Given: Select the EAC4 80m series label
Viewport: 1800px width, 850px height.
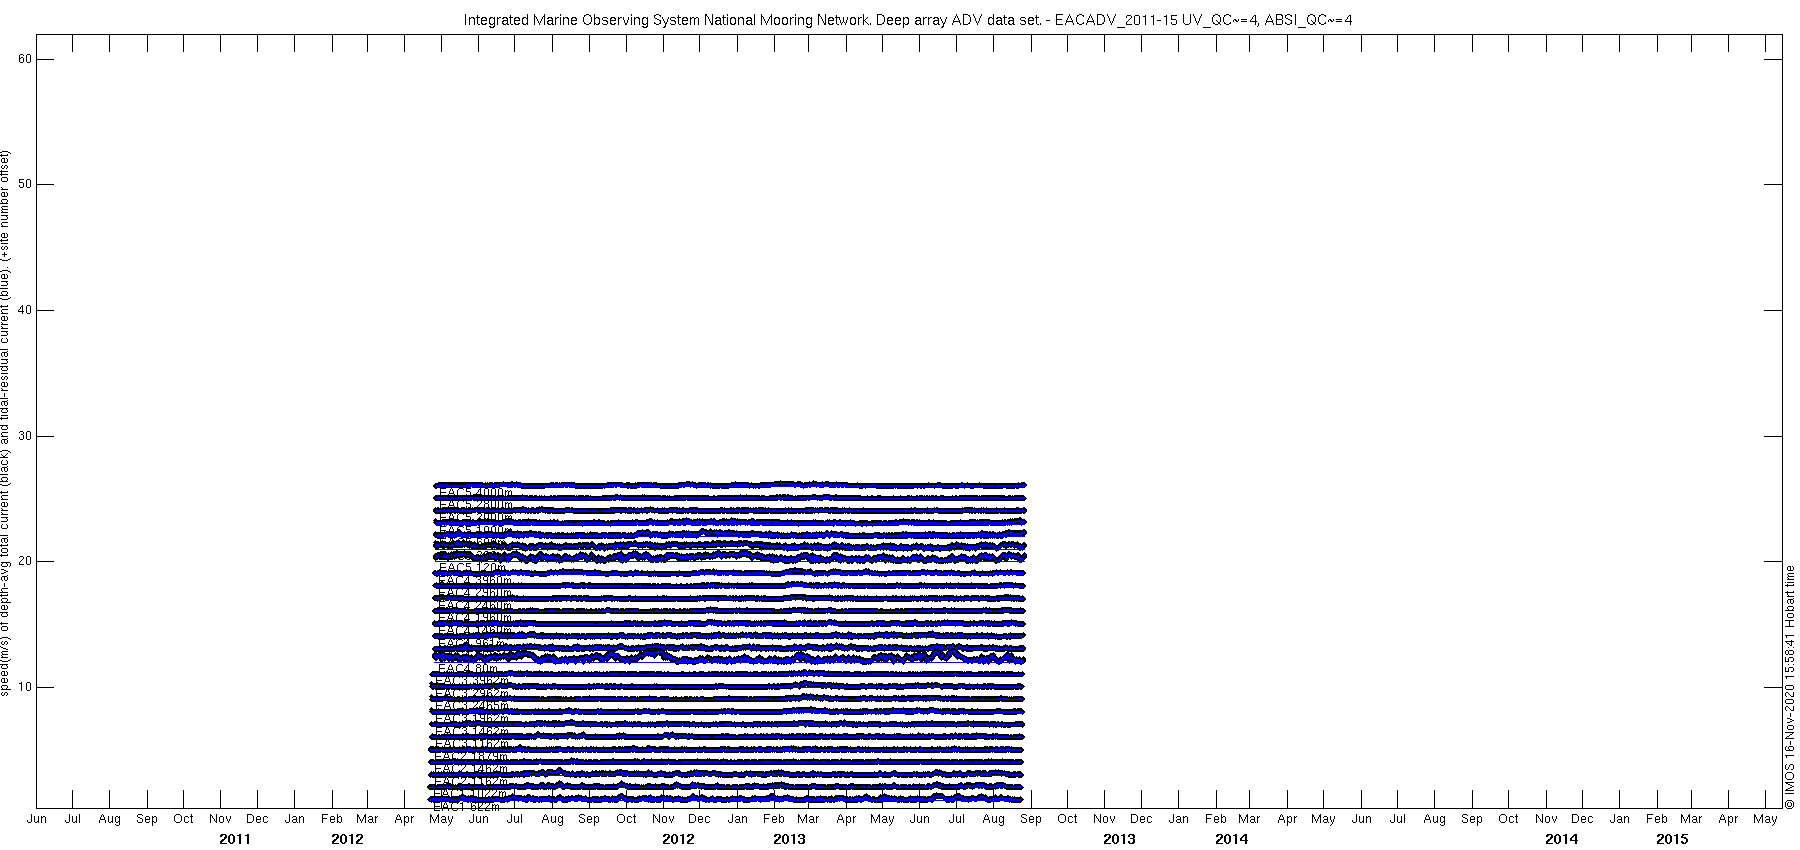Looking at the screenshot, I should [467, 668].
